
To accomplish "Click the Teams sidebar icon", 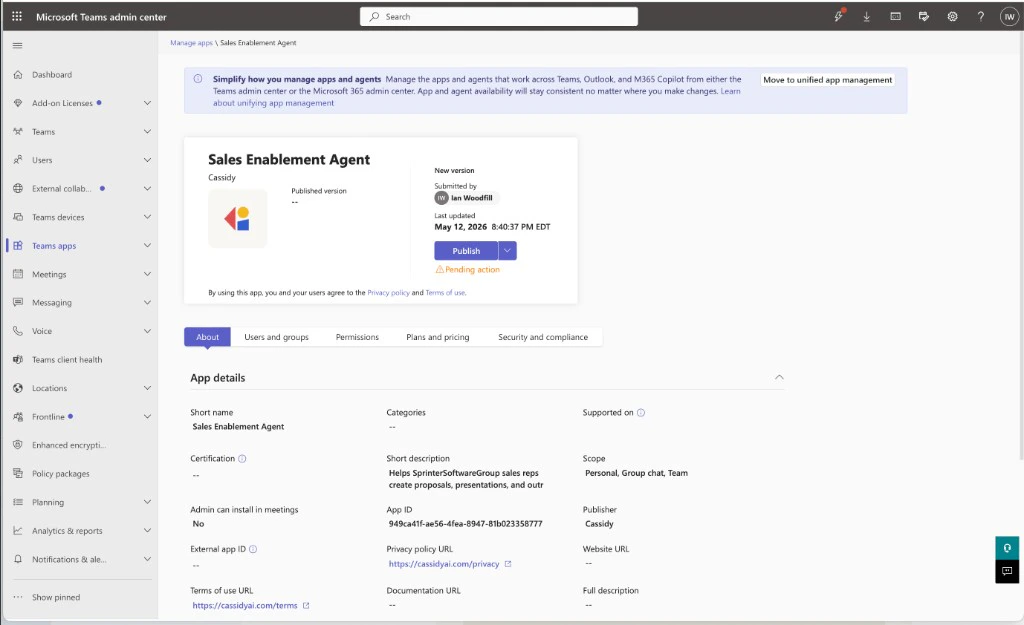I will pos(18,131).
